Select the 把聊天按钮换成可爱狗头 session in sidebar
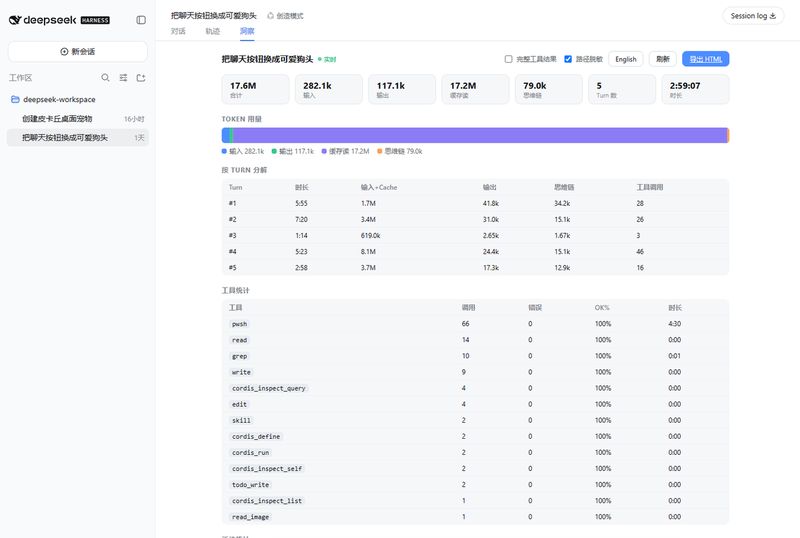Viewport: 800px width, 538px height. pos(78,137)
